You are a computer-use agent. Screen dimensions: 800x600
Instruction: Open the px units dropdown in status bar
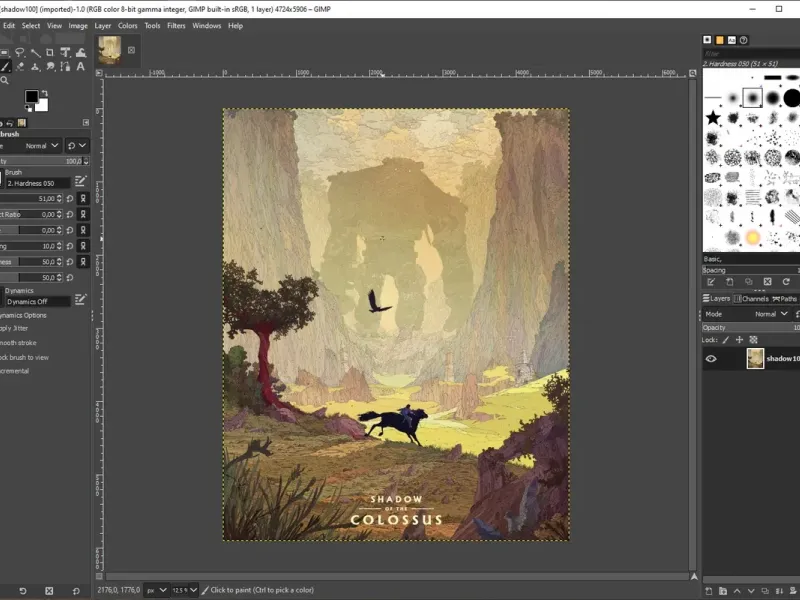pos(154,590)
